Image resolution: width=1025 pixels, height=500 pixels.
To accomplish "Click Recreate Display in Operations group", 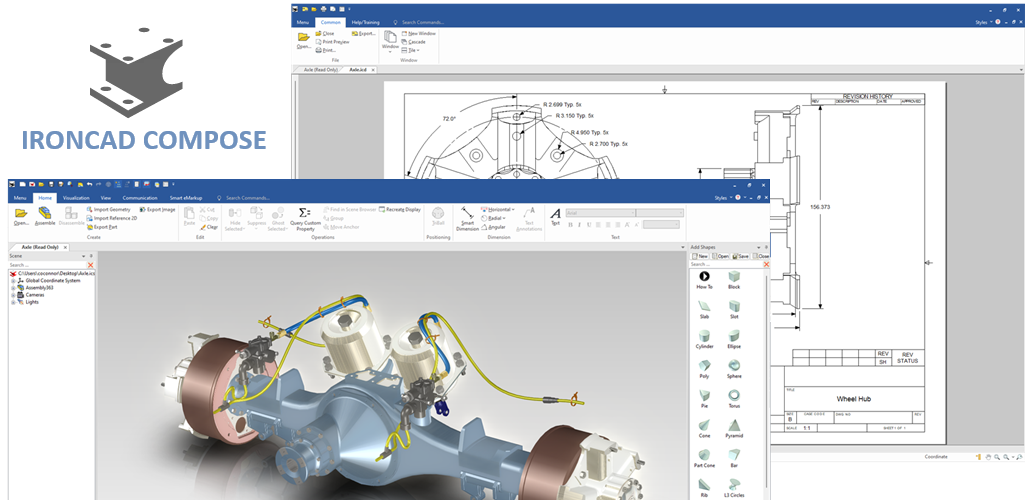I will [399, 210].
